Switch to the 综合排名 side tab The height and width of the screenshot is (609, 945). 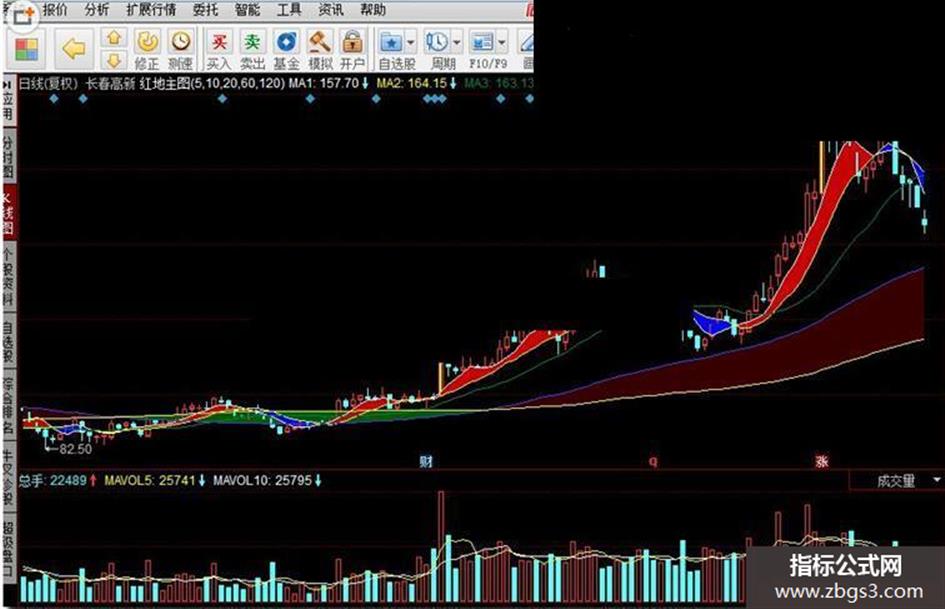tap(8, 405)
